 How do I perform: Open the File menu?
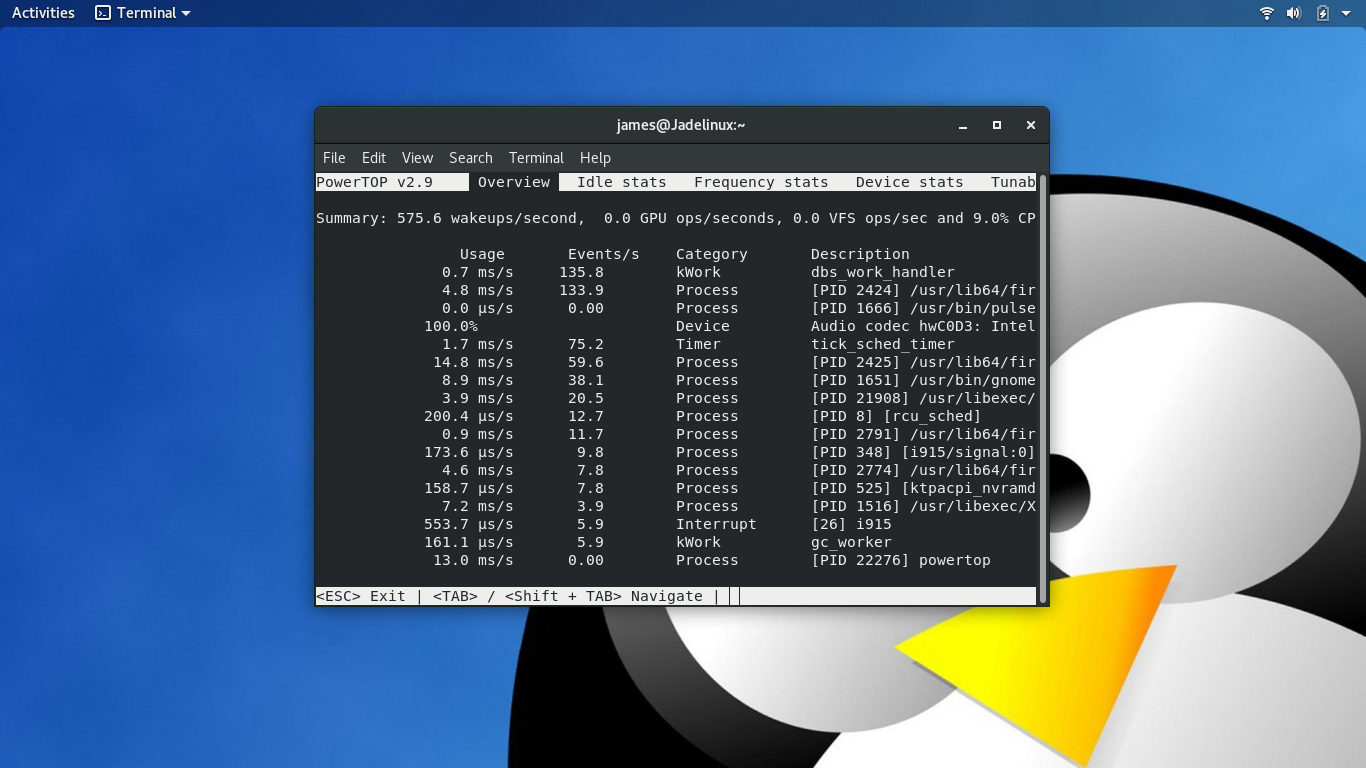[x=334, y=158]
